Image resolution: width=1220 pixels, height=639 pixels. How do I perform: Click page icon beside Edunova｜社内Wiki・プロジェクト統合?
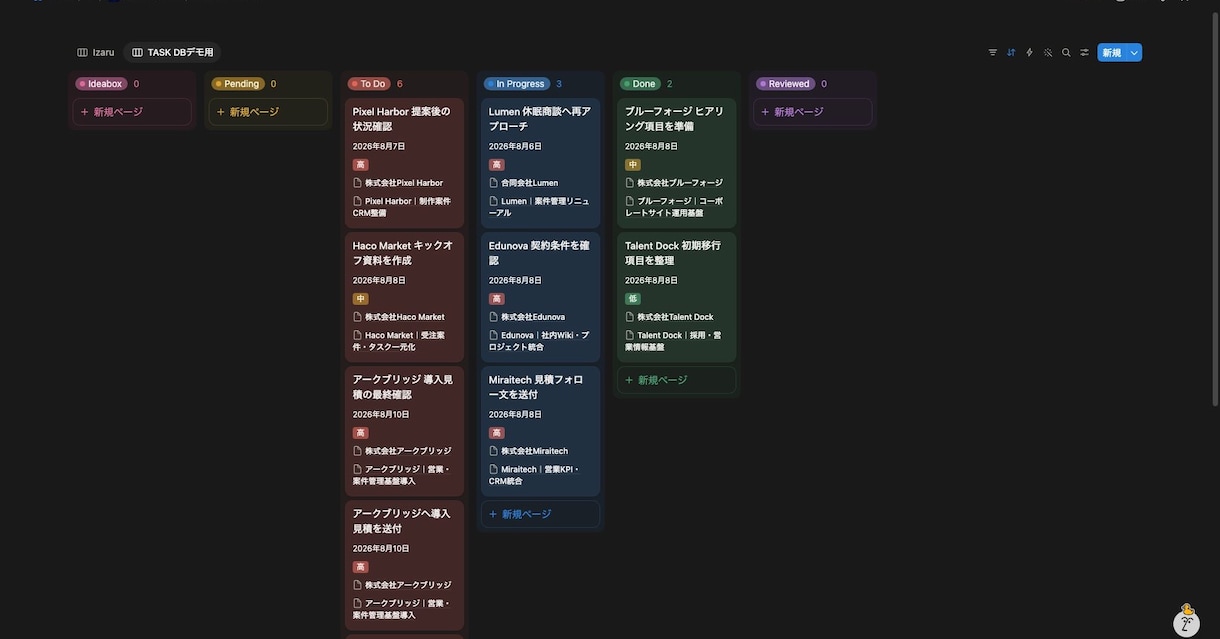[x=493, y=335]
